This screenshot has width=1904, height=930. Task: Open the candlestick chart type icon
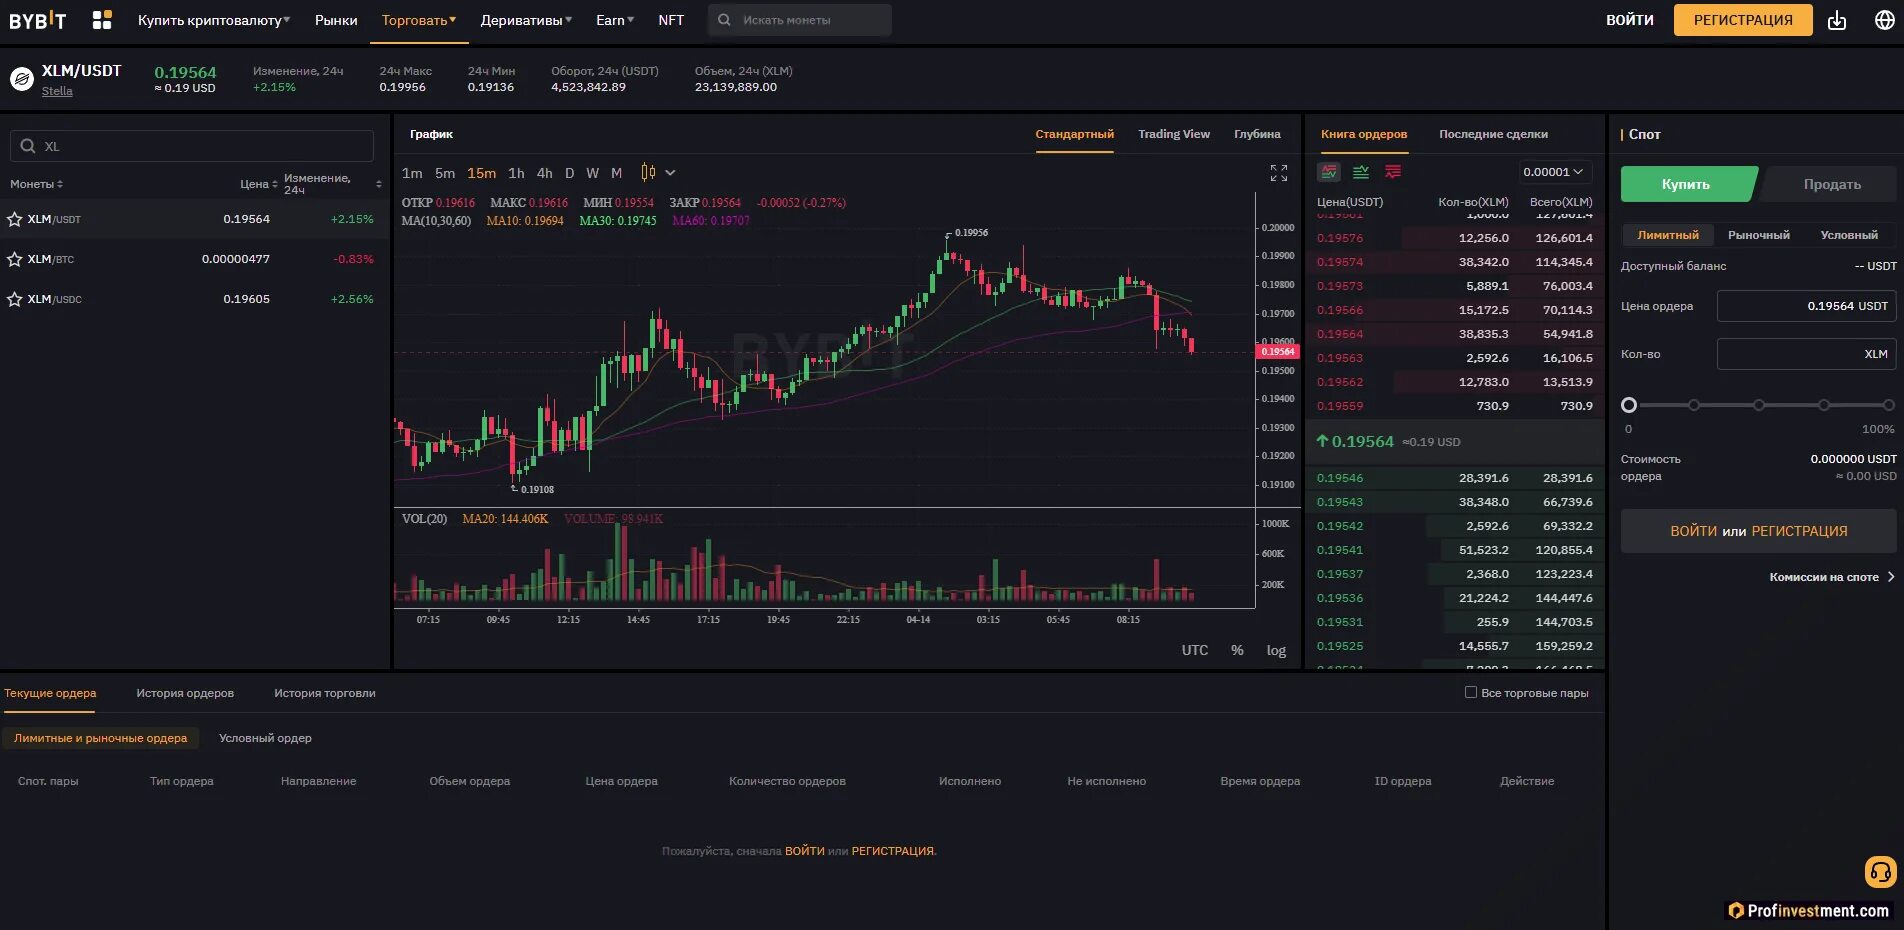click(x=648, y=173)
